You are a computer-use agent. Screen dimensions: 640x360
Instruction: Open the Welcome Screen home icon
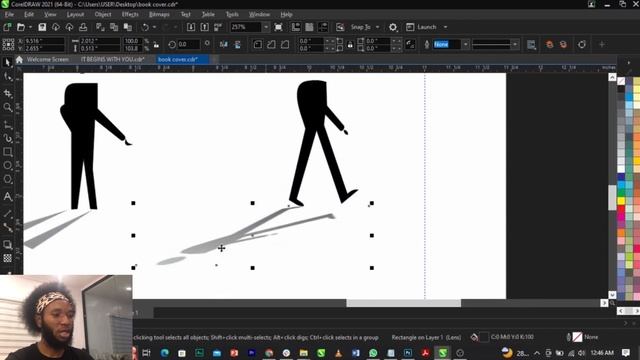tap(19, 60)
